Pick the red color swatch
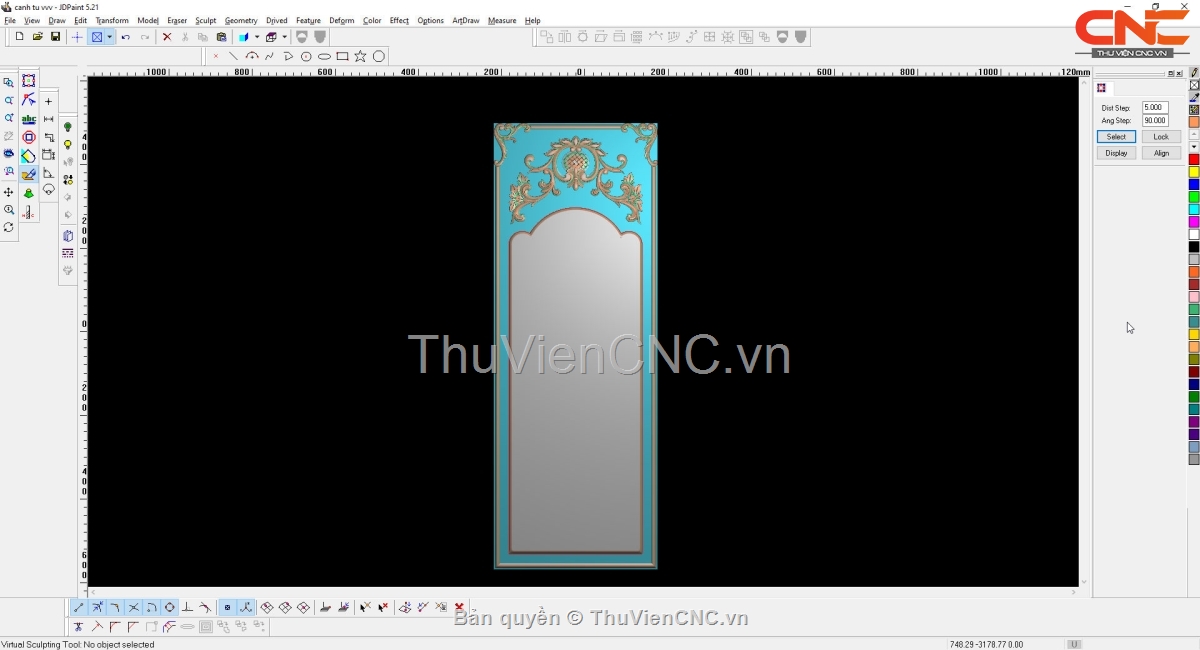1200x650 pixels. 1194,160
